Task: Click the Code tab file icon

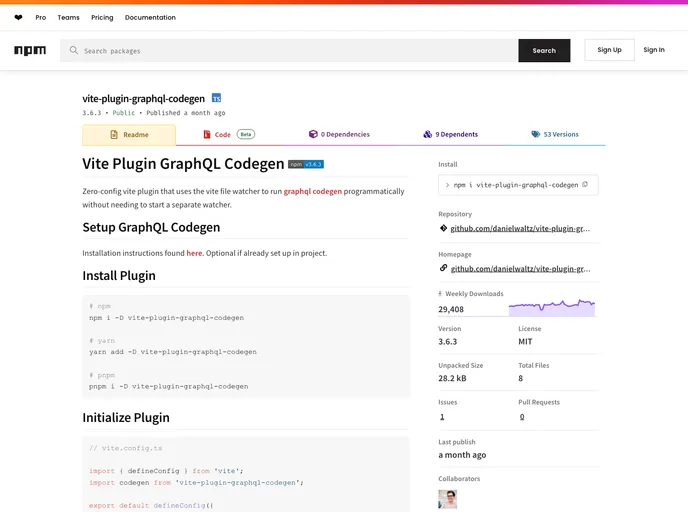Action: tap(207, 134)
